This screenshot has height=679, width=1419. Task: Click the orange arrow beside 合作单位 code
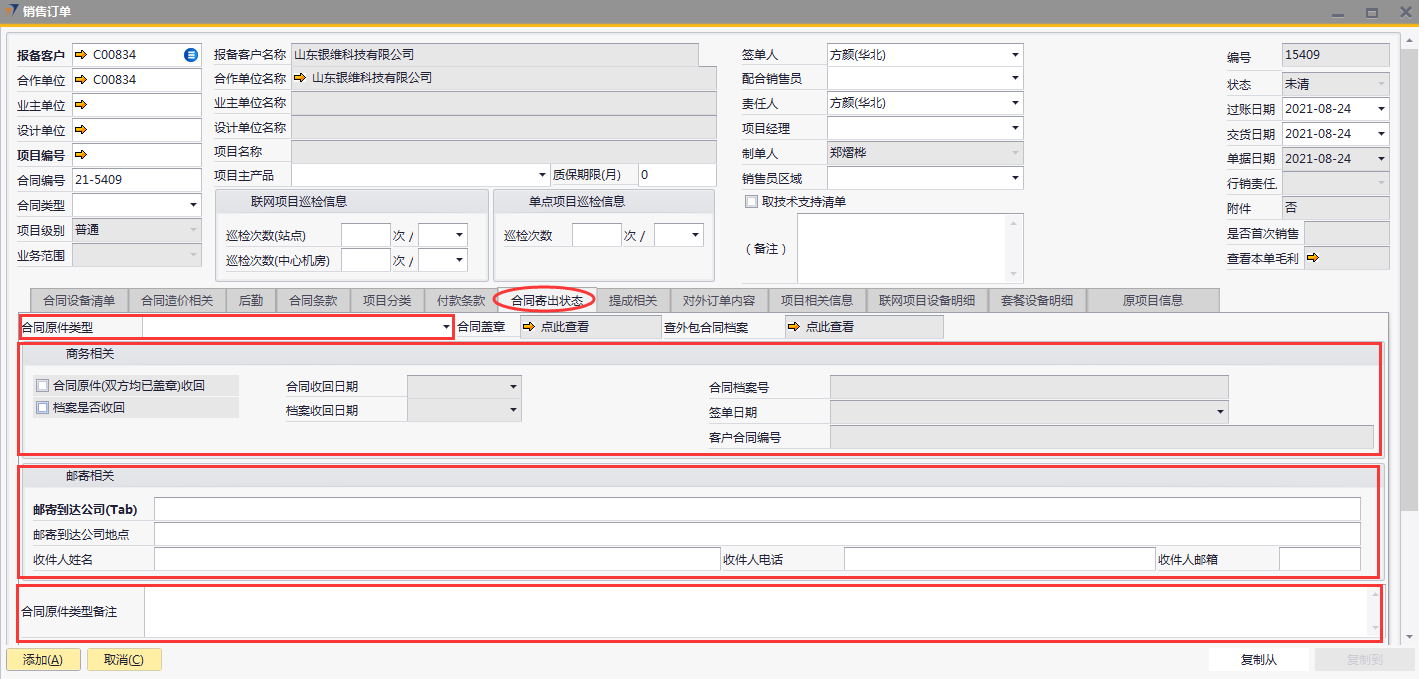(x=81, y=80)
